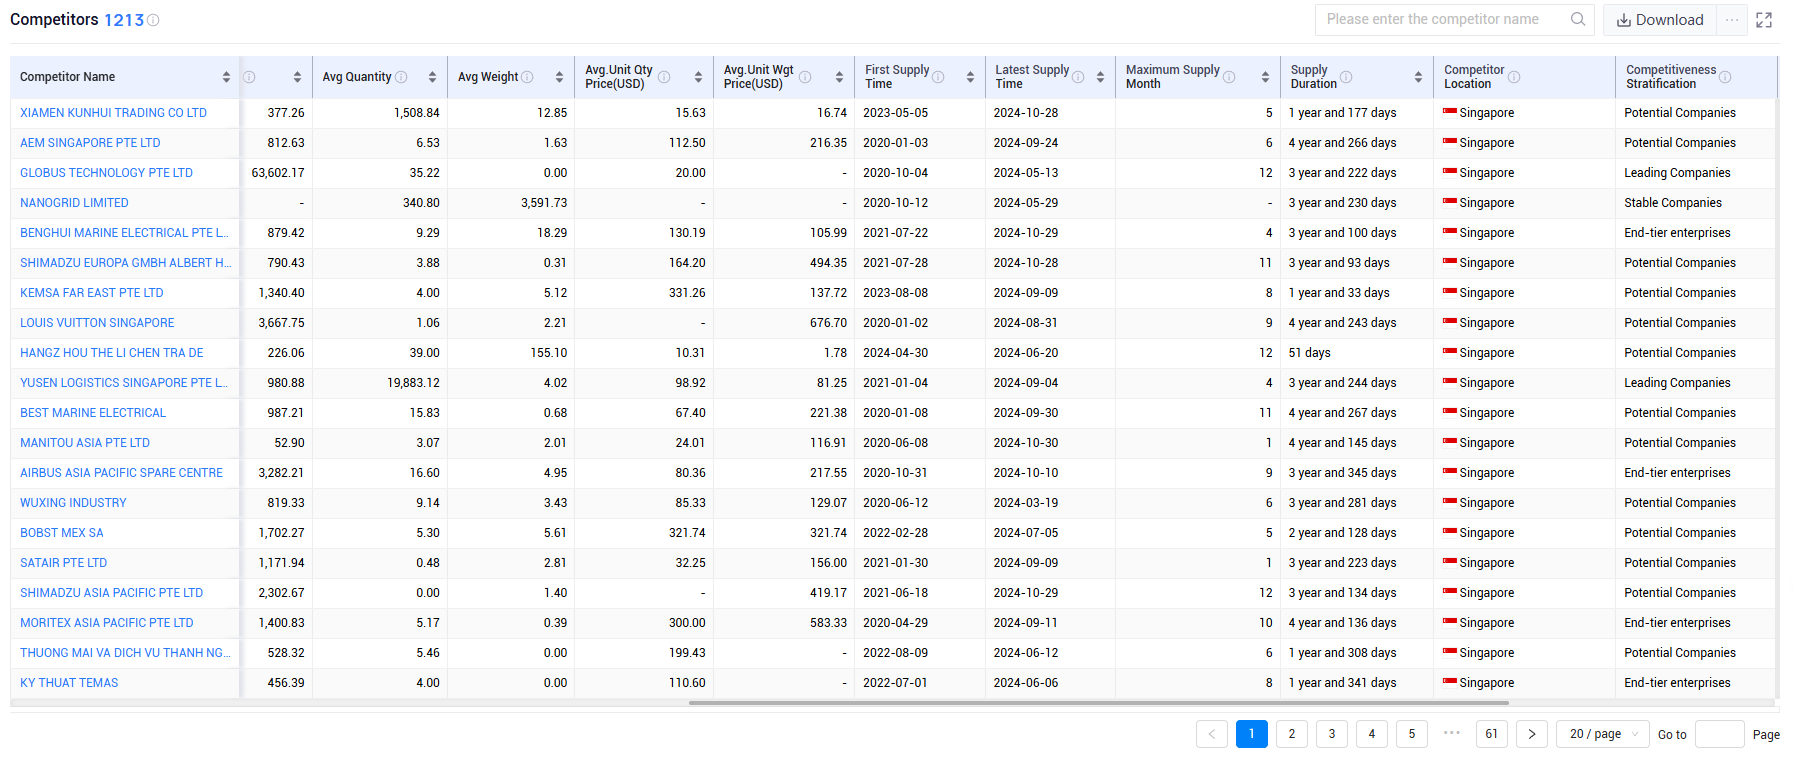
Task: Click info icon for Competitiveness Stratification
Action: click(1725, 77)
